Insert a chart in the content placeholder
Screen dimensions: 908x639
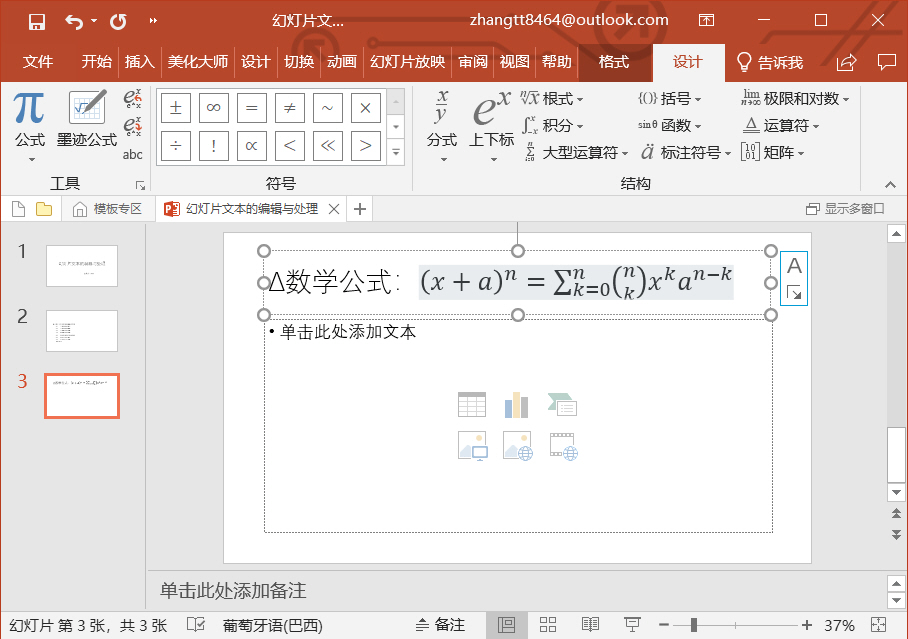[516, 405]
